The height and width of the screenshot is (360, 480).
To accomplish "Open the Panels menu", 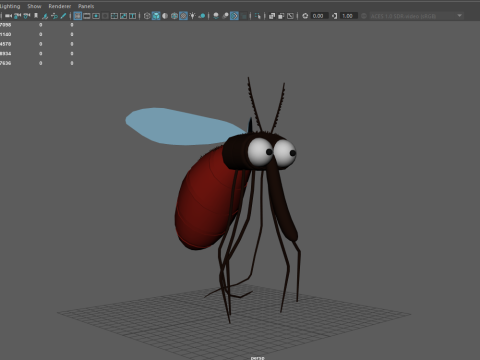I will pyautogui.click(x=86, y=6).
